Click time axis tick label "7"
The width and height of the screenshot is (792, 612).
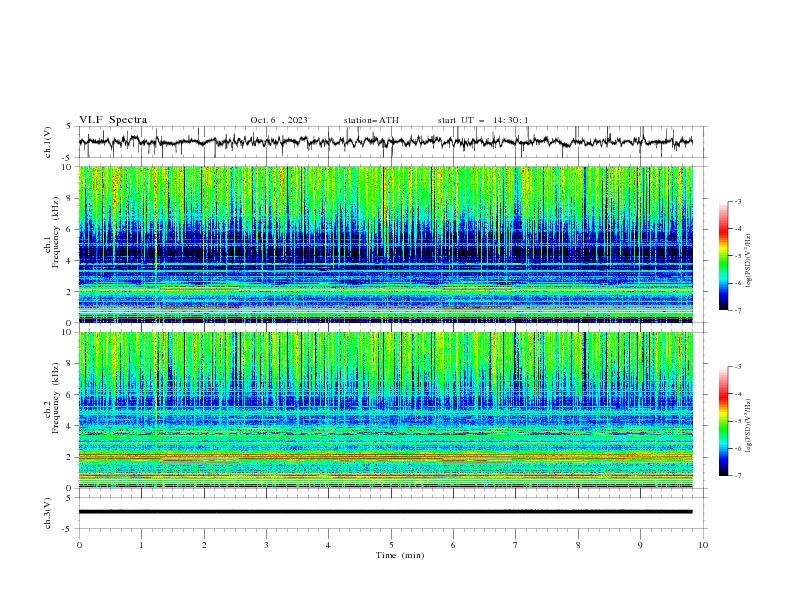[x=516, y=545]
